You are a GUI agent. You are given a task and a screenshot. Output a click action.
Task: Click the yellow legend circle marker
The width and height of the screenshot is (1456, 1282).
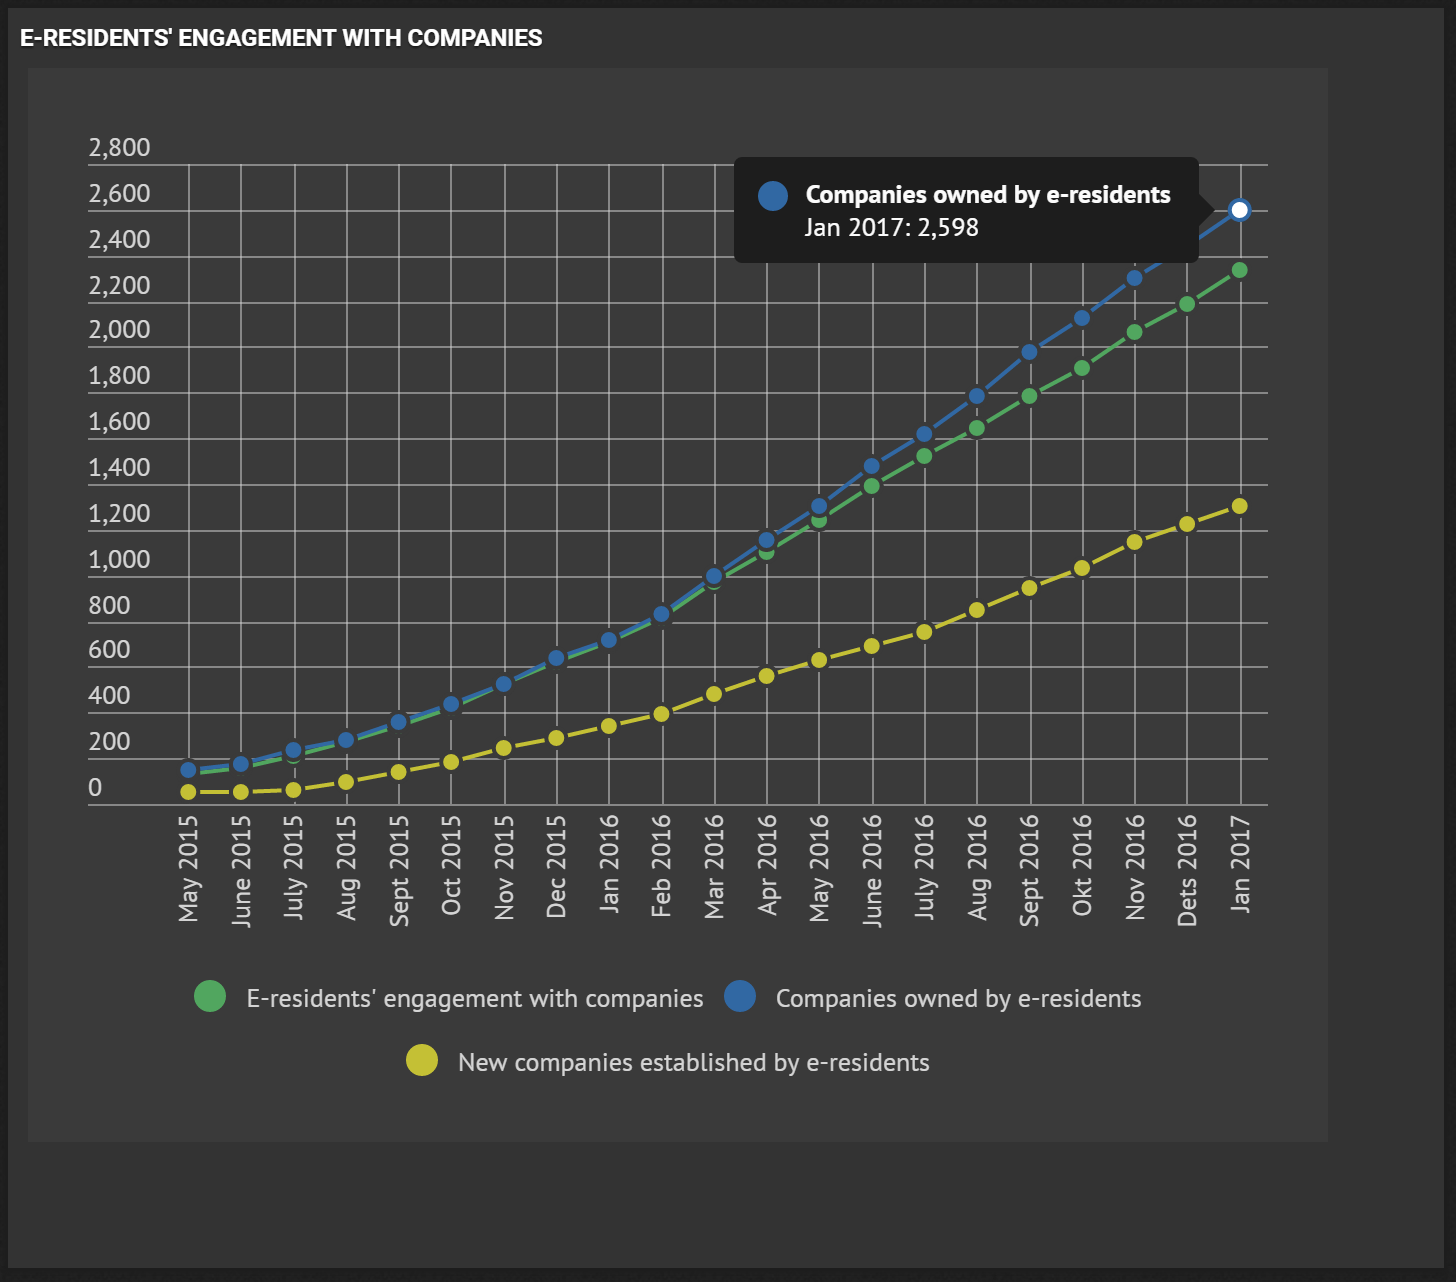pos(422,1060)
